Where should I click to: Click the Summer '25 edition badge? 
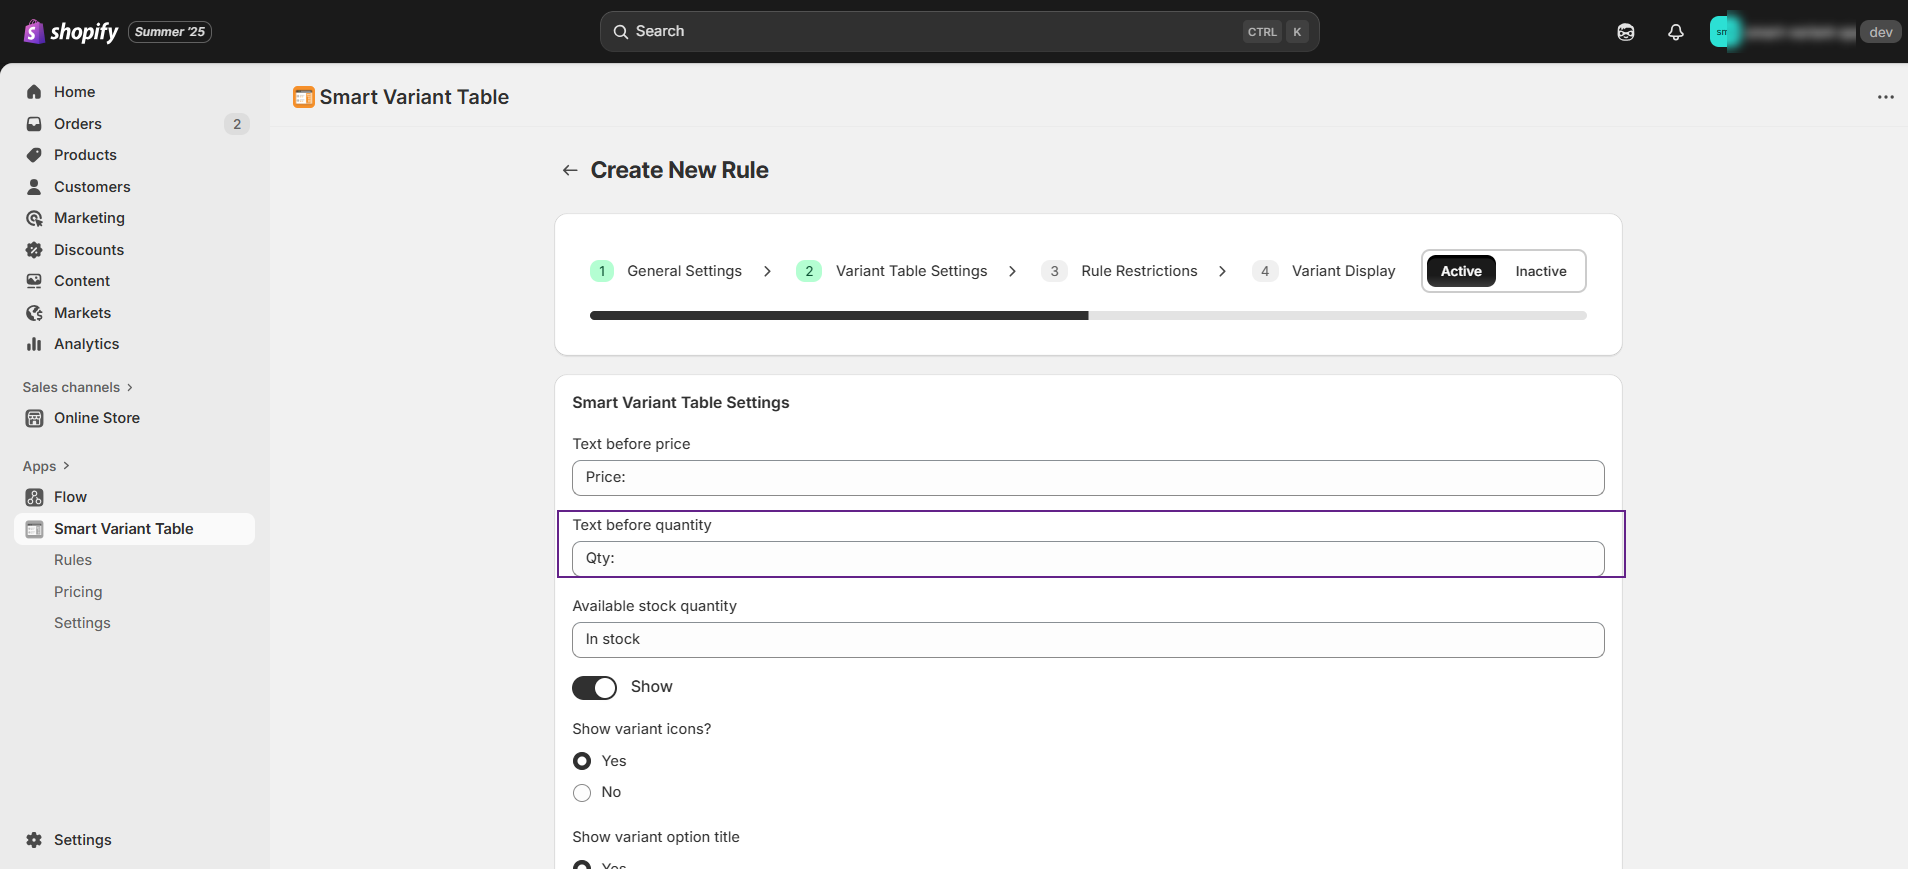tap(170, 32)
